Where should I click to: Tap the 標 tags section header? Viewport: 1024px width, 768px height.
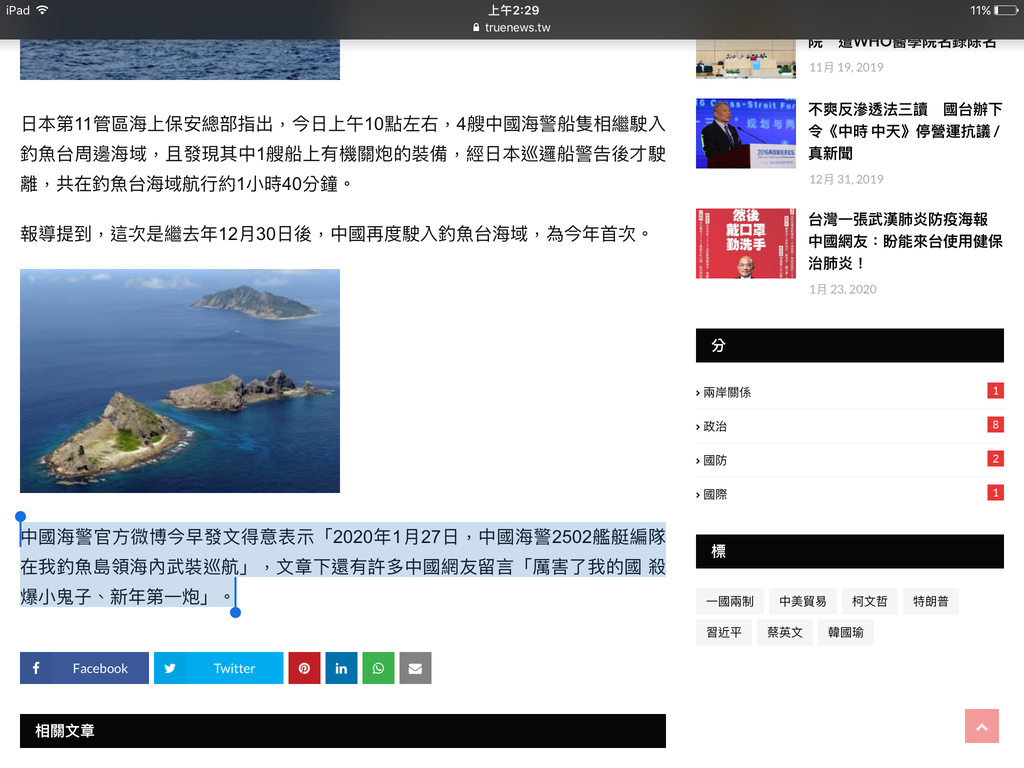coord(850,551)
